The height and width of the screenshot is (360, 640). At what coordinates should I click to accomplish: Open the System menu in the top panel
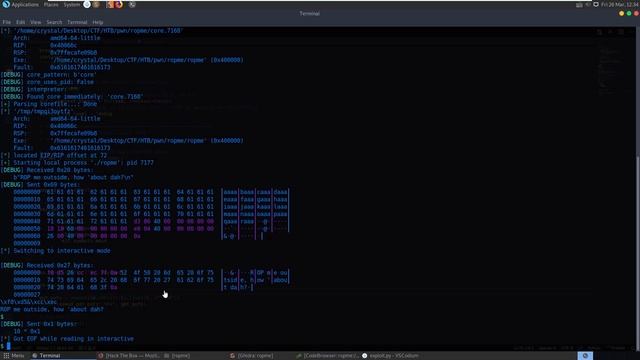pyautogui.click(x=71, y=4)
